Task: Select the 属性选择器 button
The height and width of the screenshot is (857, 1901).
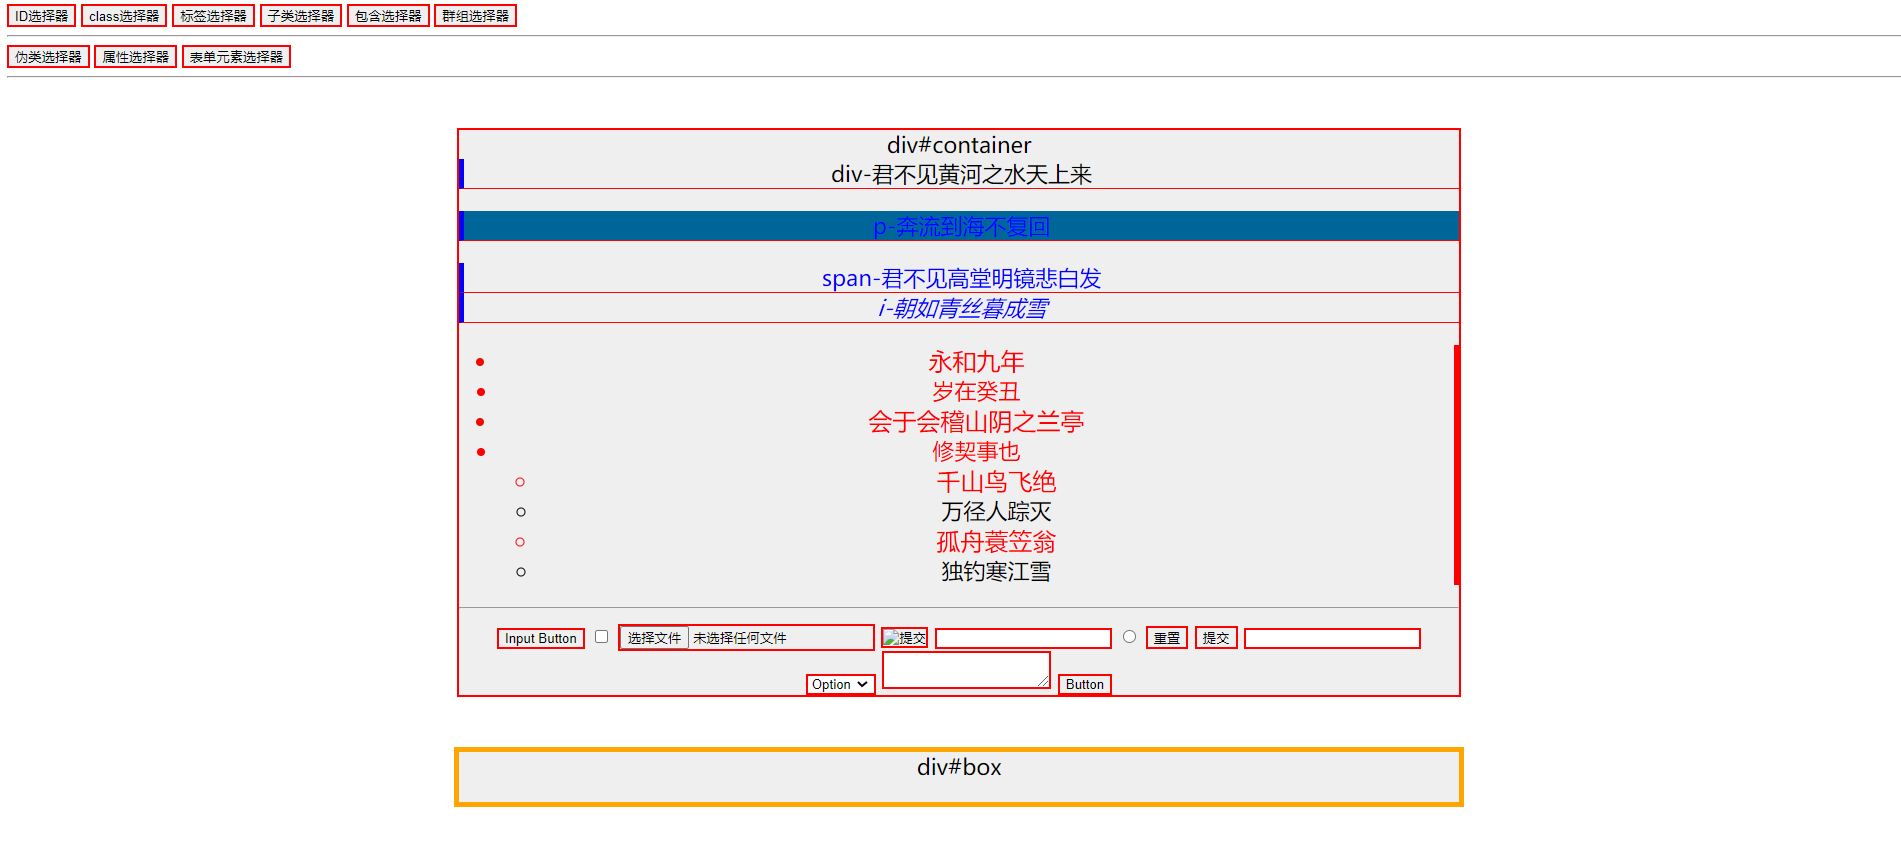Action: pos(136,57)
